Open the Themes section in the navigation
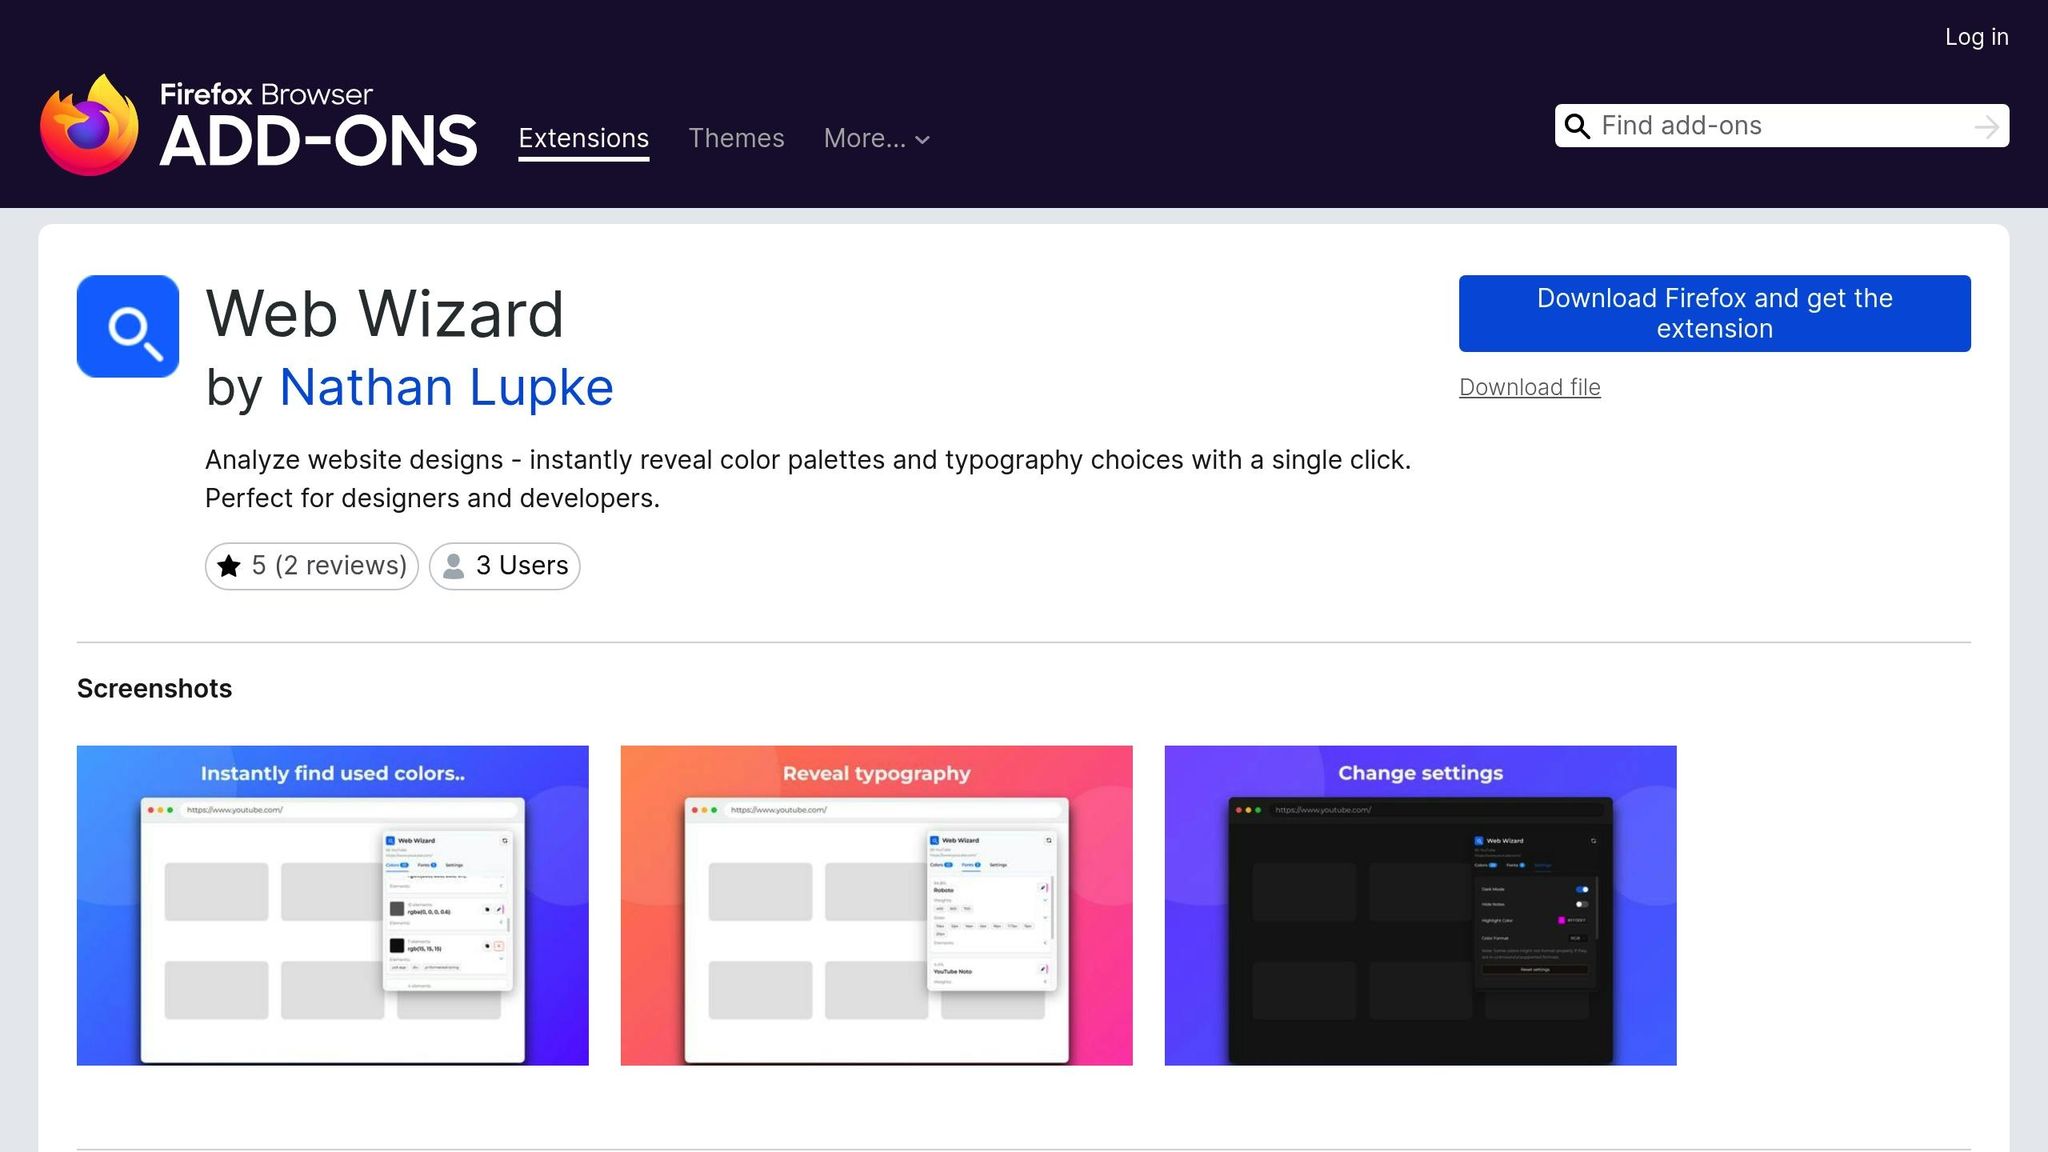The width and height of the screenshot is (2048, 1152). (x=736, y=138)
